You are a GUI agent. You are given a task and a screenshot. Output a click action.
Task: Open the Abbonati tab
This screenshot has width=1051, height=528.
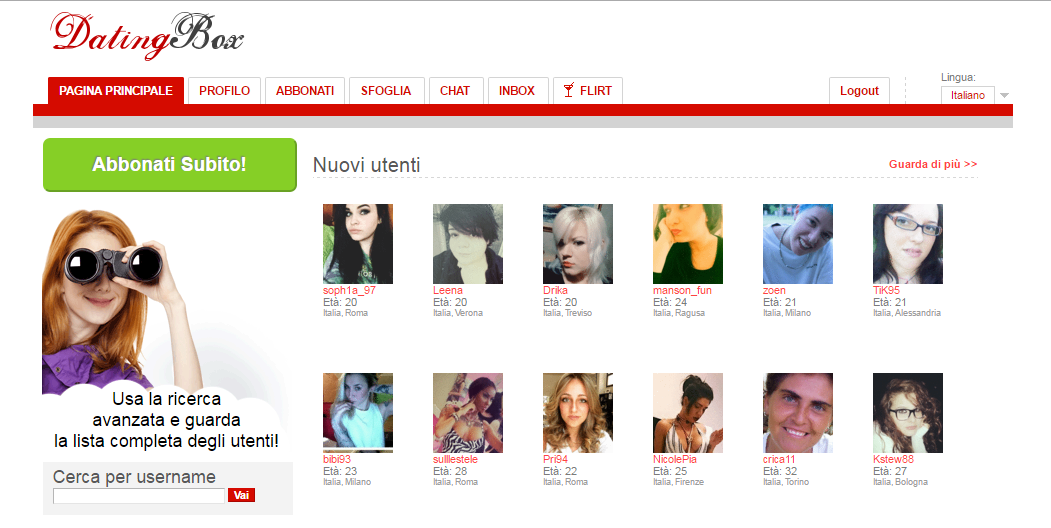[x=305, y=91]
